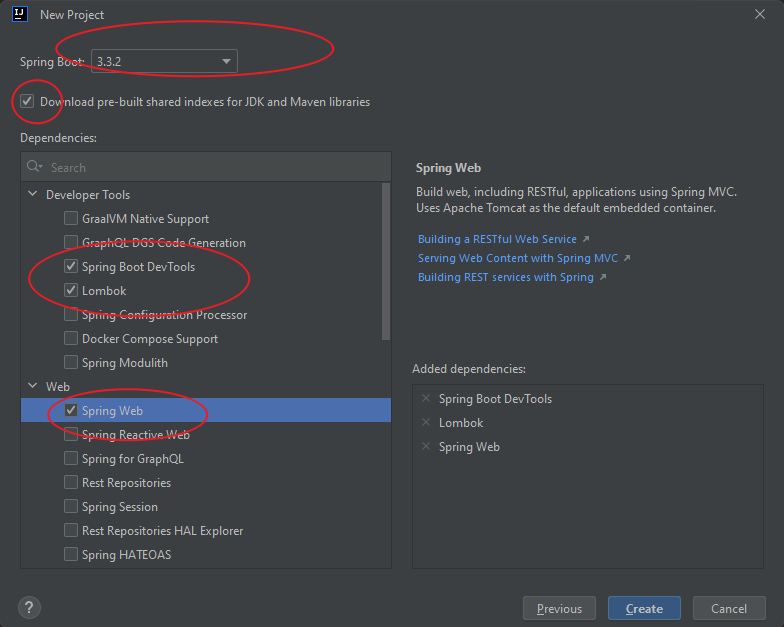Viewport: 784px width, 627px height.
Task: Enable Spring HATEOAS dependency
Action: tap(71, 554)
